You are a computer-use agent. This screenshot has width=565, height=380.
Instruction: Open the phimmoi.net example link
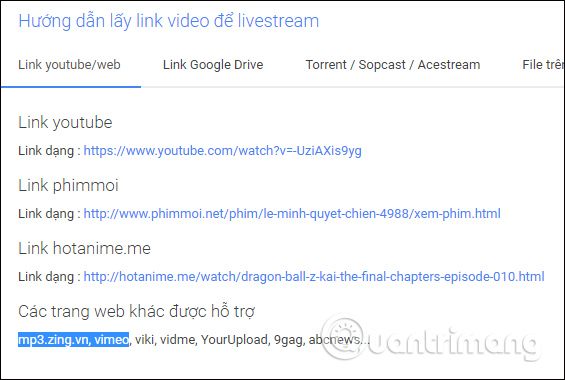[292, 214]
